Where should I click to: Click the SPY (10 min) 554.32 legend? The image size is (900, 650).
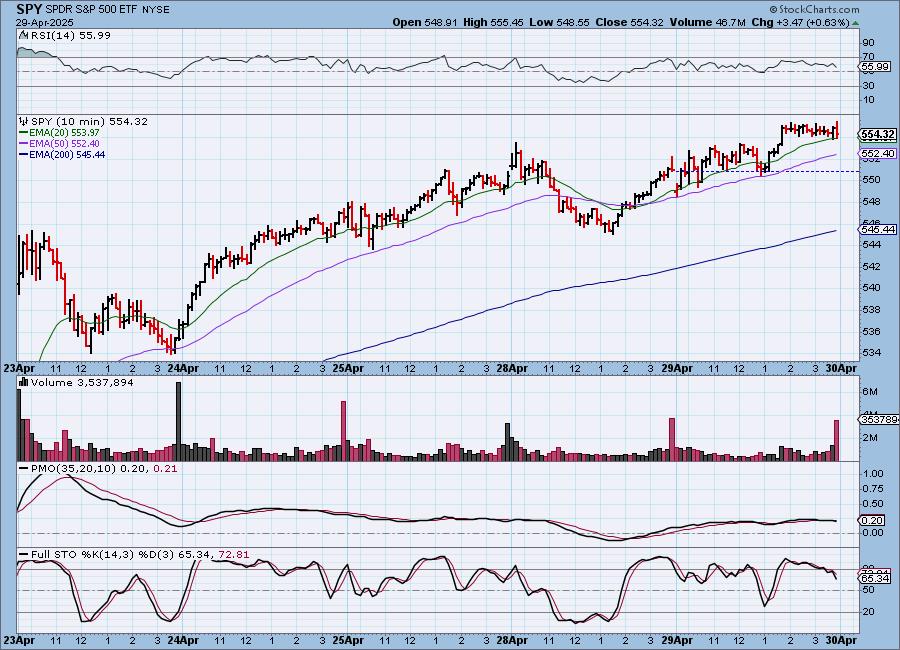pyautogui.click(x=90, y=122)
